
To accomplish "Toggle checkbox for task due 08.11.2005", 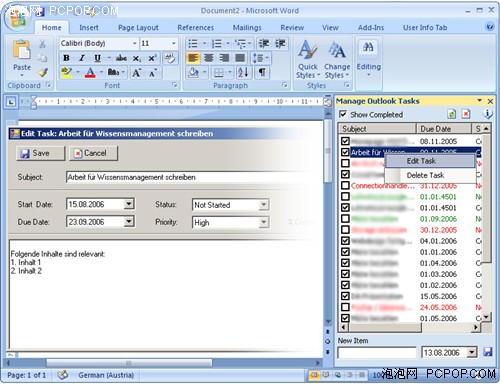I will point(345,141).
